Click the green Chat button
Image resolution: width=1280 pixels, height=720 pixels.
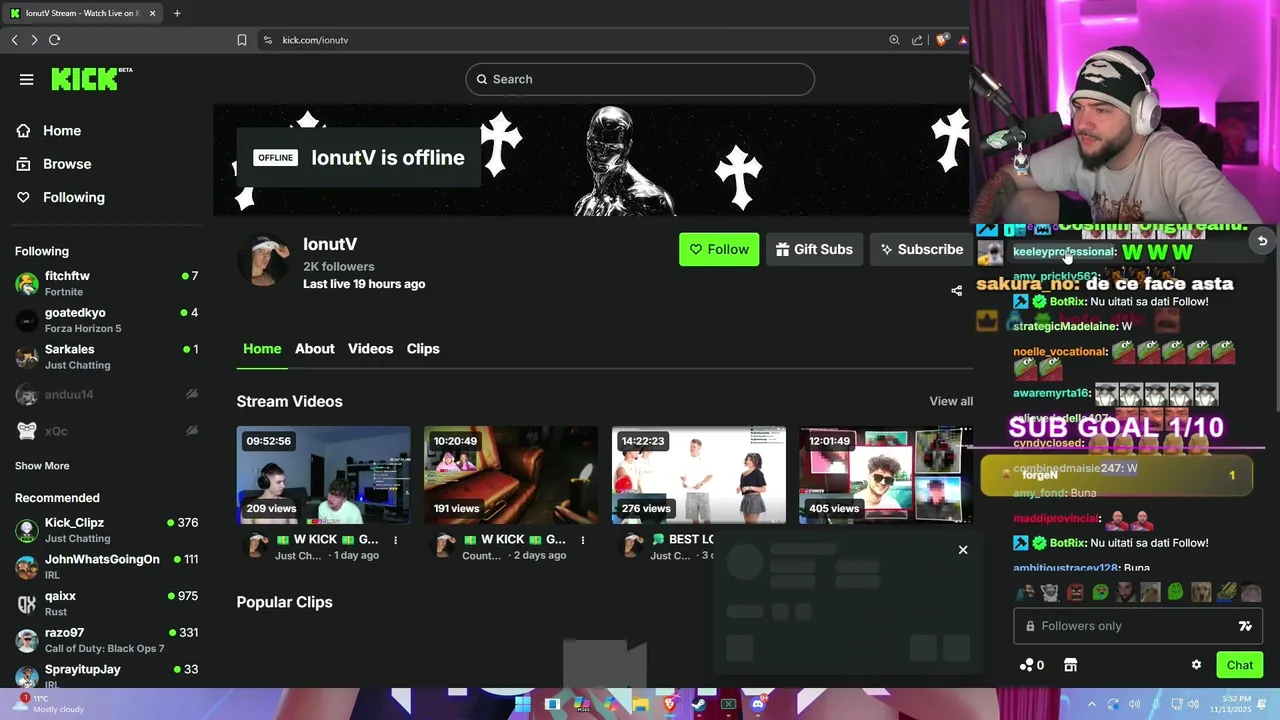(x=1240, y=665)
